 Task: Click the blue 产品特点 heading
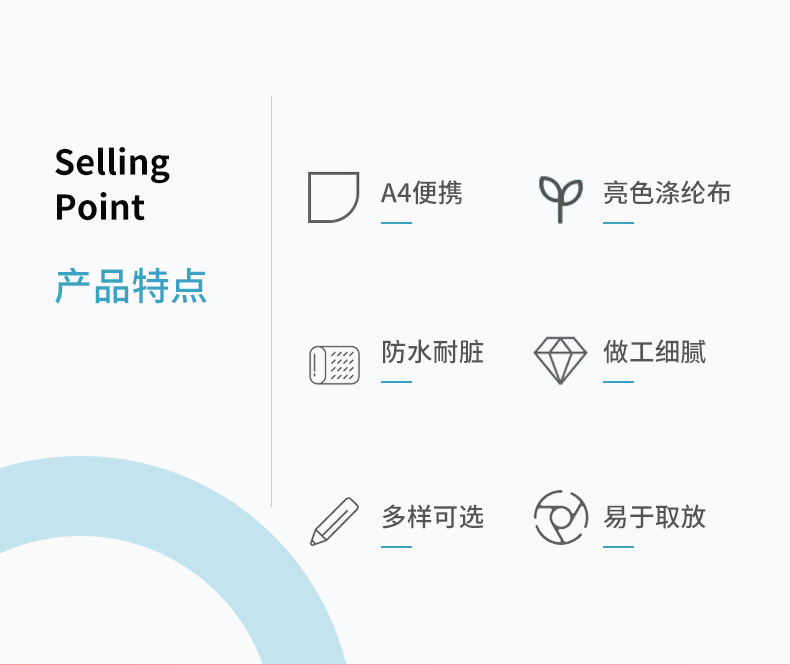(x=131, y=286)
